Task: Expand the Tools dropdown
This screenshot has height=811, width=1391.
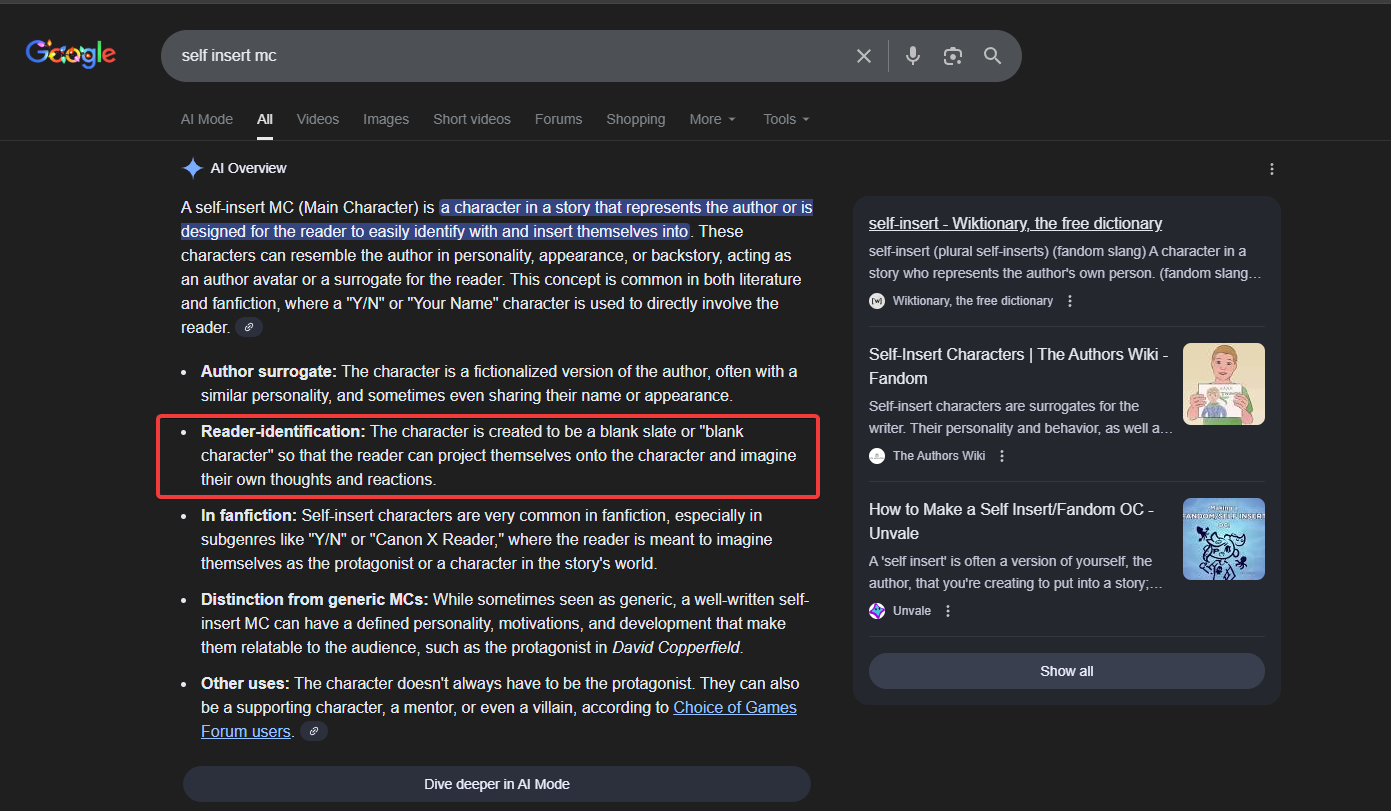Action: (786, 119)
